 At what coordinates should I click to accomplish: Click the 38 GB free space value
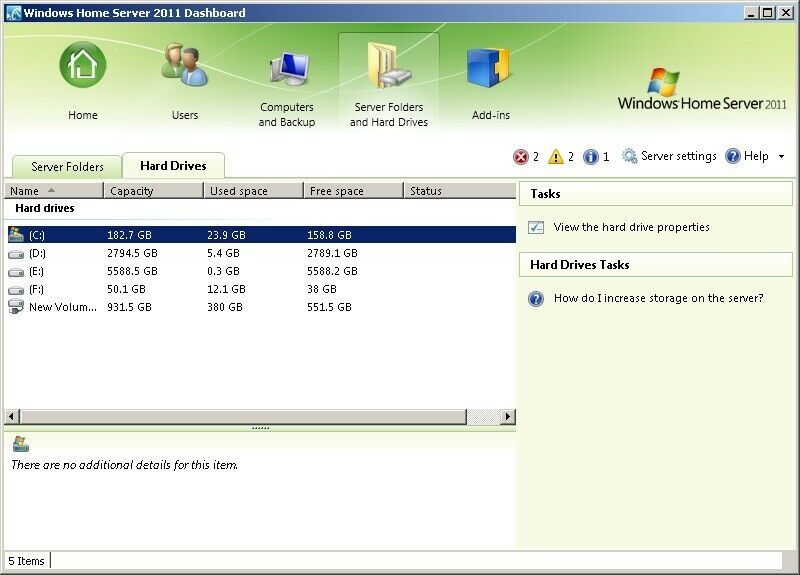322,289
